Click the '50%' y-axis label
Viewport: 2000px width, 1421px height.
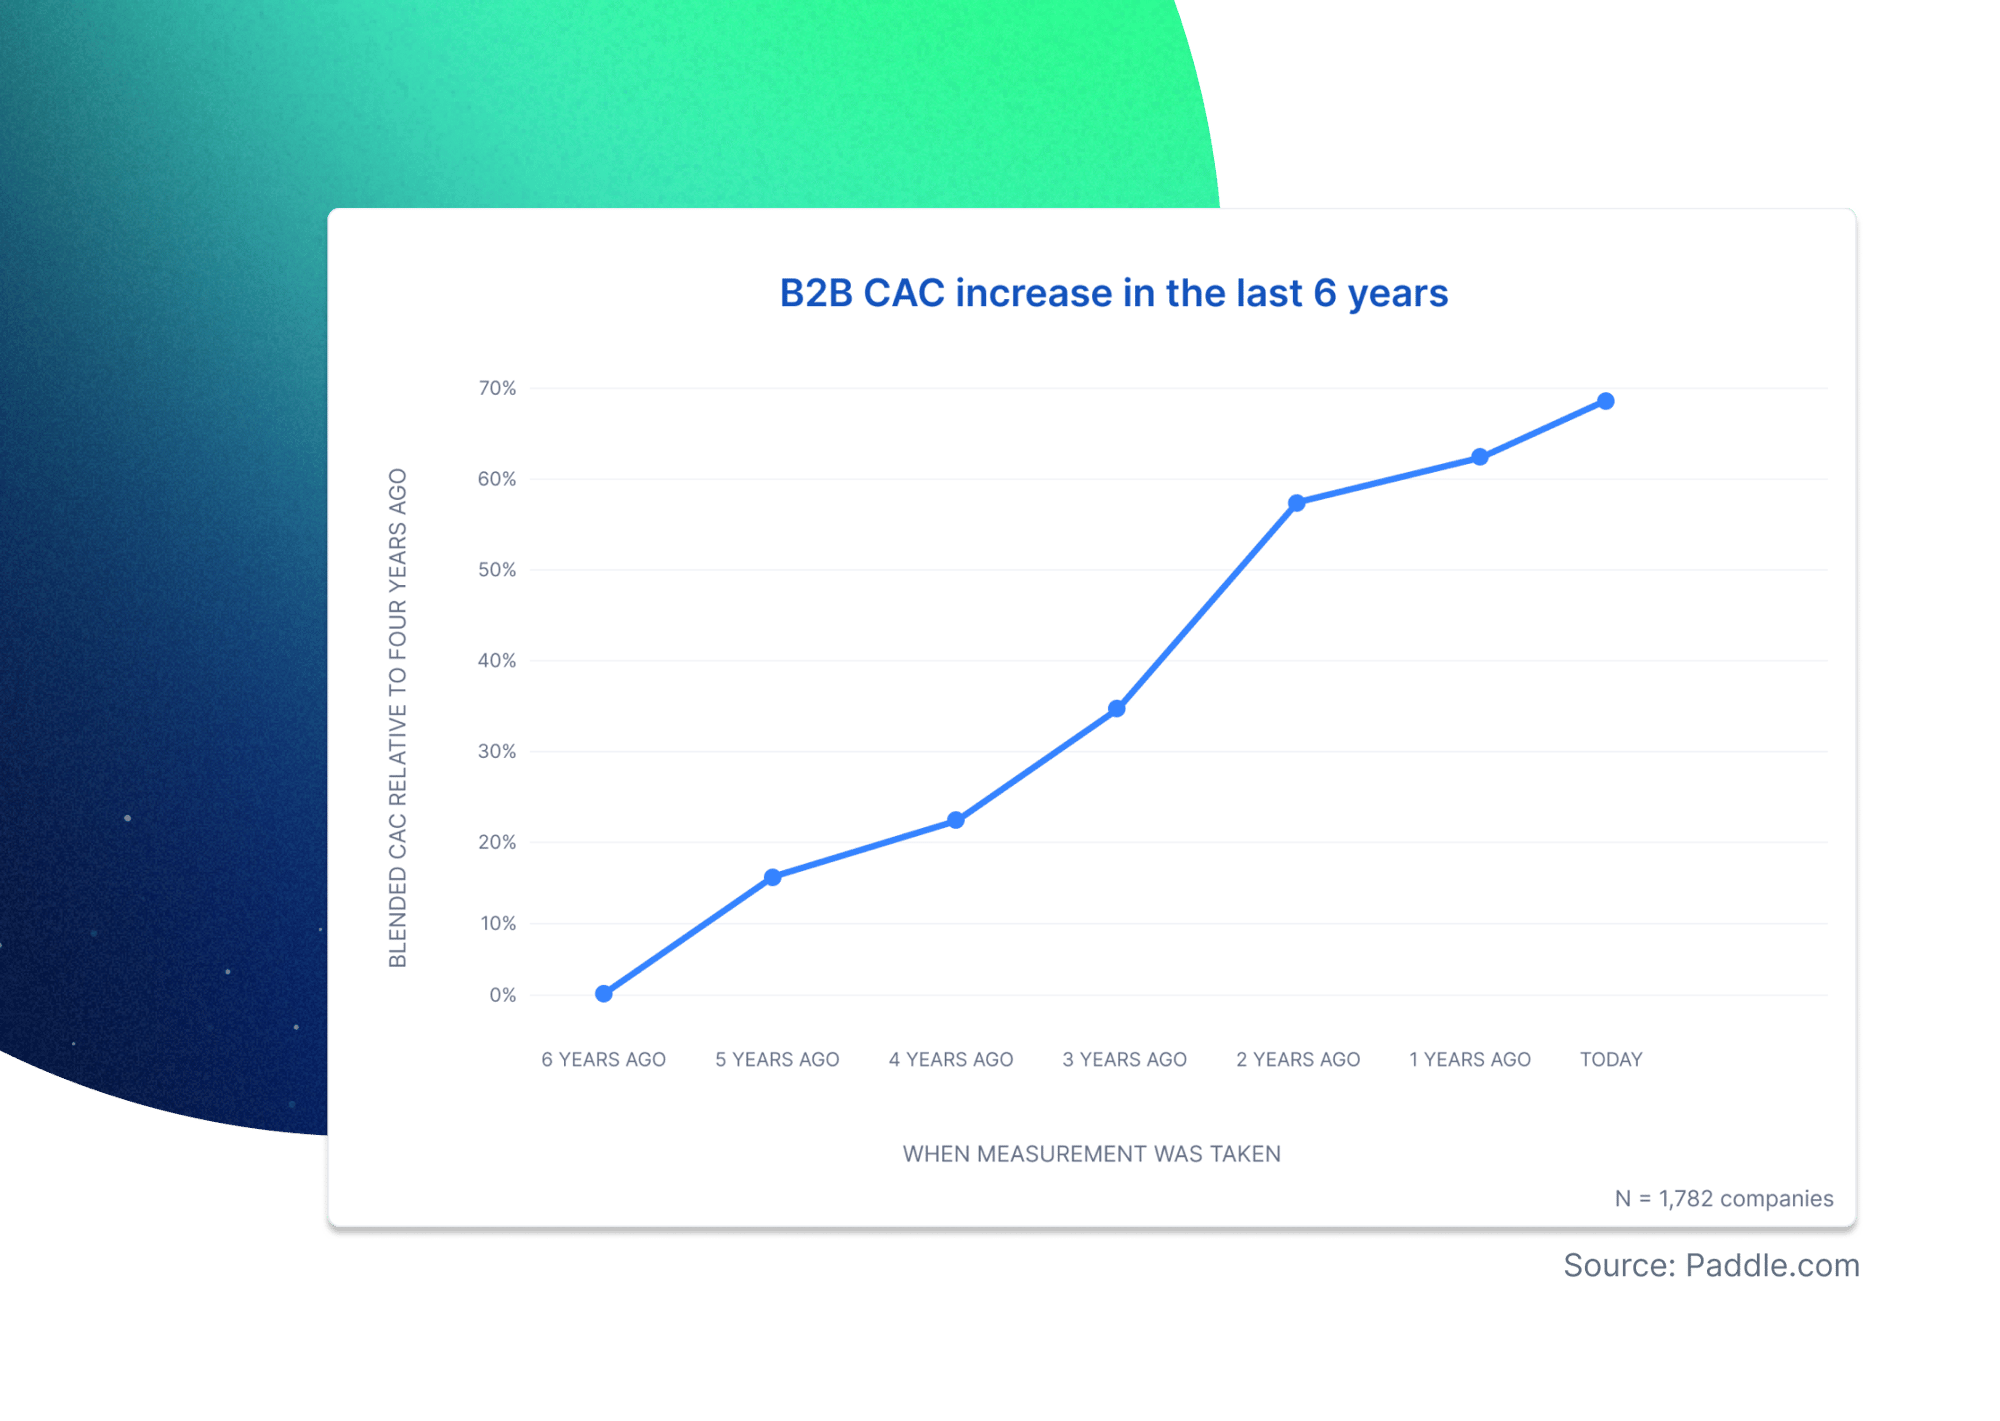pos(497,570)
